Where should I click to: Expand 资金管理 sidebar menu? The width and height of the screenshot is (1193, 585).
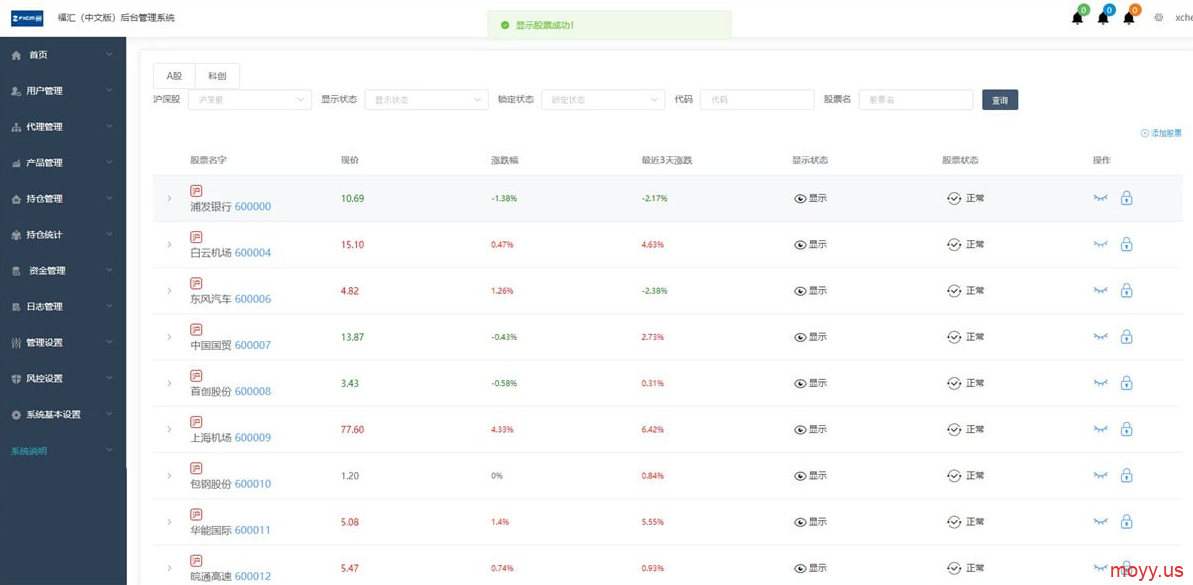(63, 271)
